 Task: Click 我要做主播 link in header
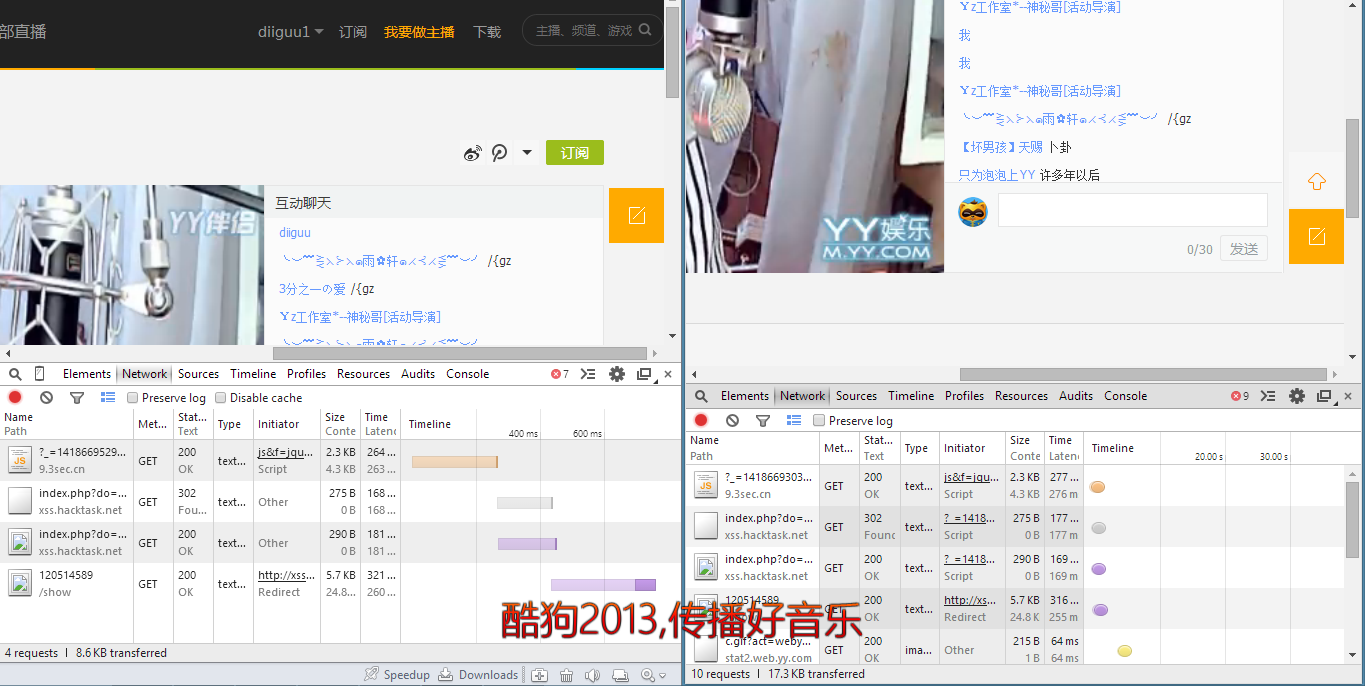pos(419,32)
